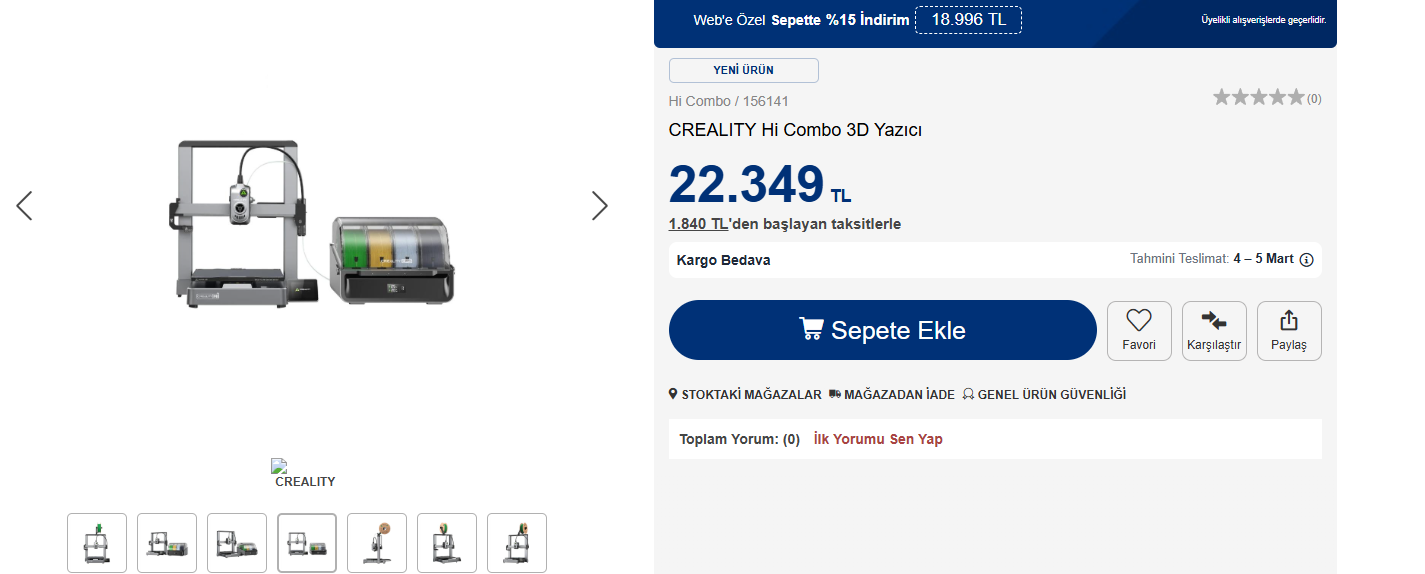Click İlk Yorumu Sen Yap link
Image resolution: width=1425 pixels, height=574 pixels.
(878, 439)
